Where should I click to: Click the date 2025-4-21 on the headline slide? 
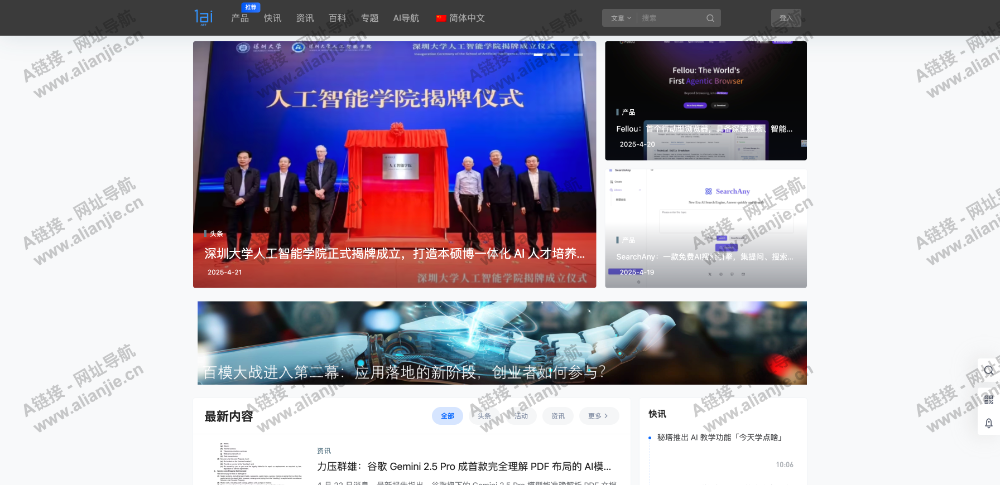[224, 272]
